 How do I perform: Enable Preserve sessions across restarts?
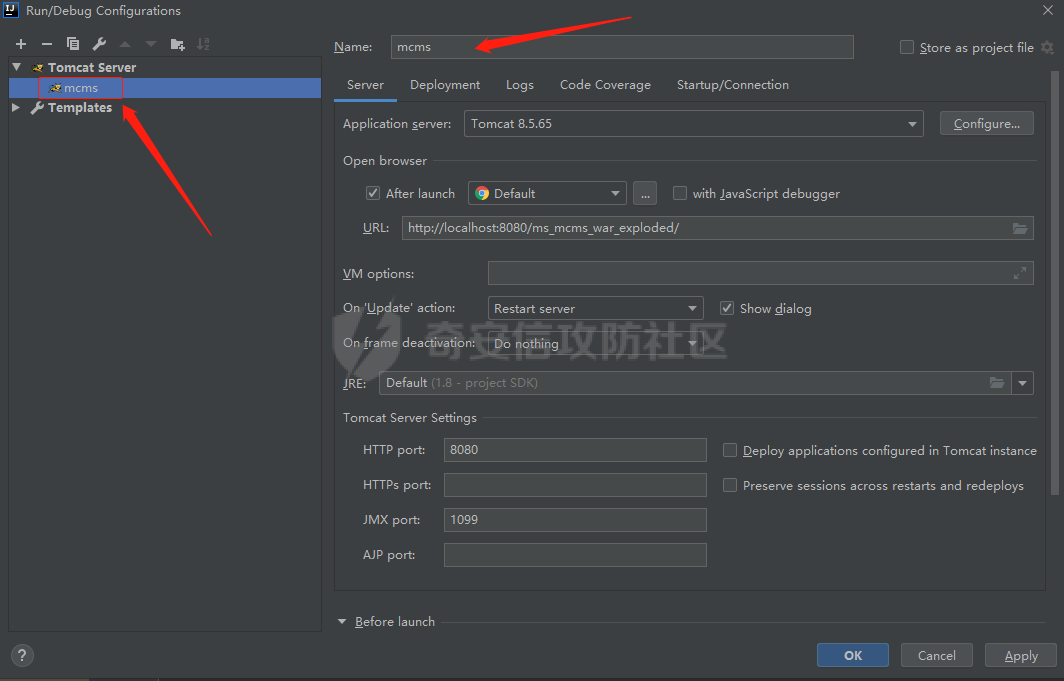[x=729, y=485]
